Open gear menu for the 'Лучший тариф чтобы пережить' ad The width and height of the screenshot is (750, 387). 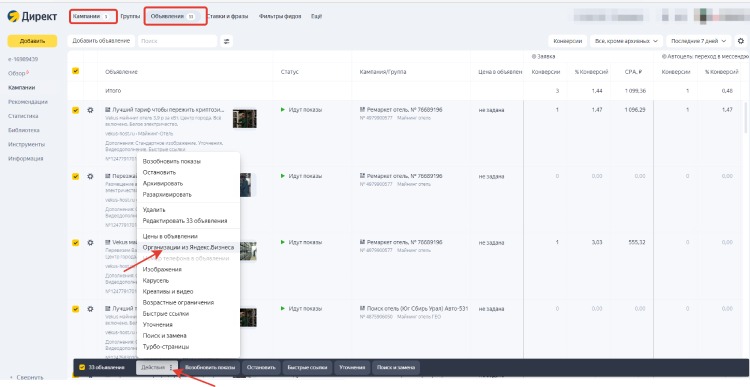click(90, 110)
